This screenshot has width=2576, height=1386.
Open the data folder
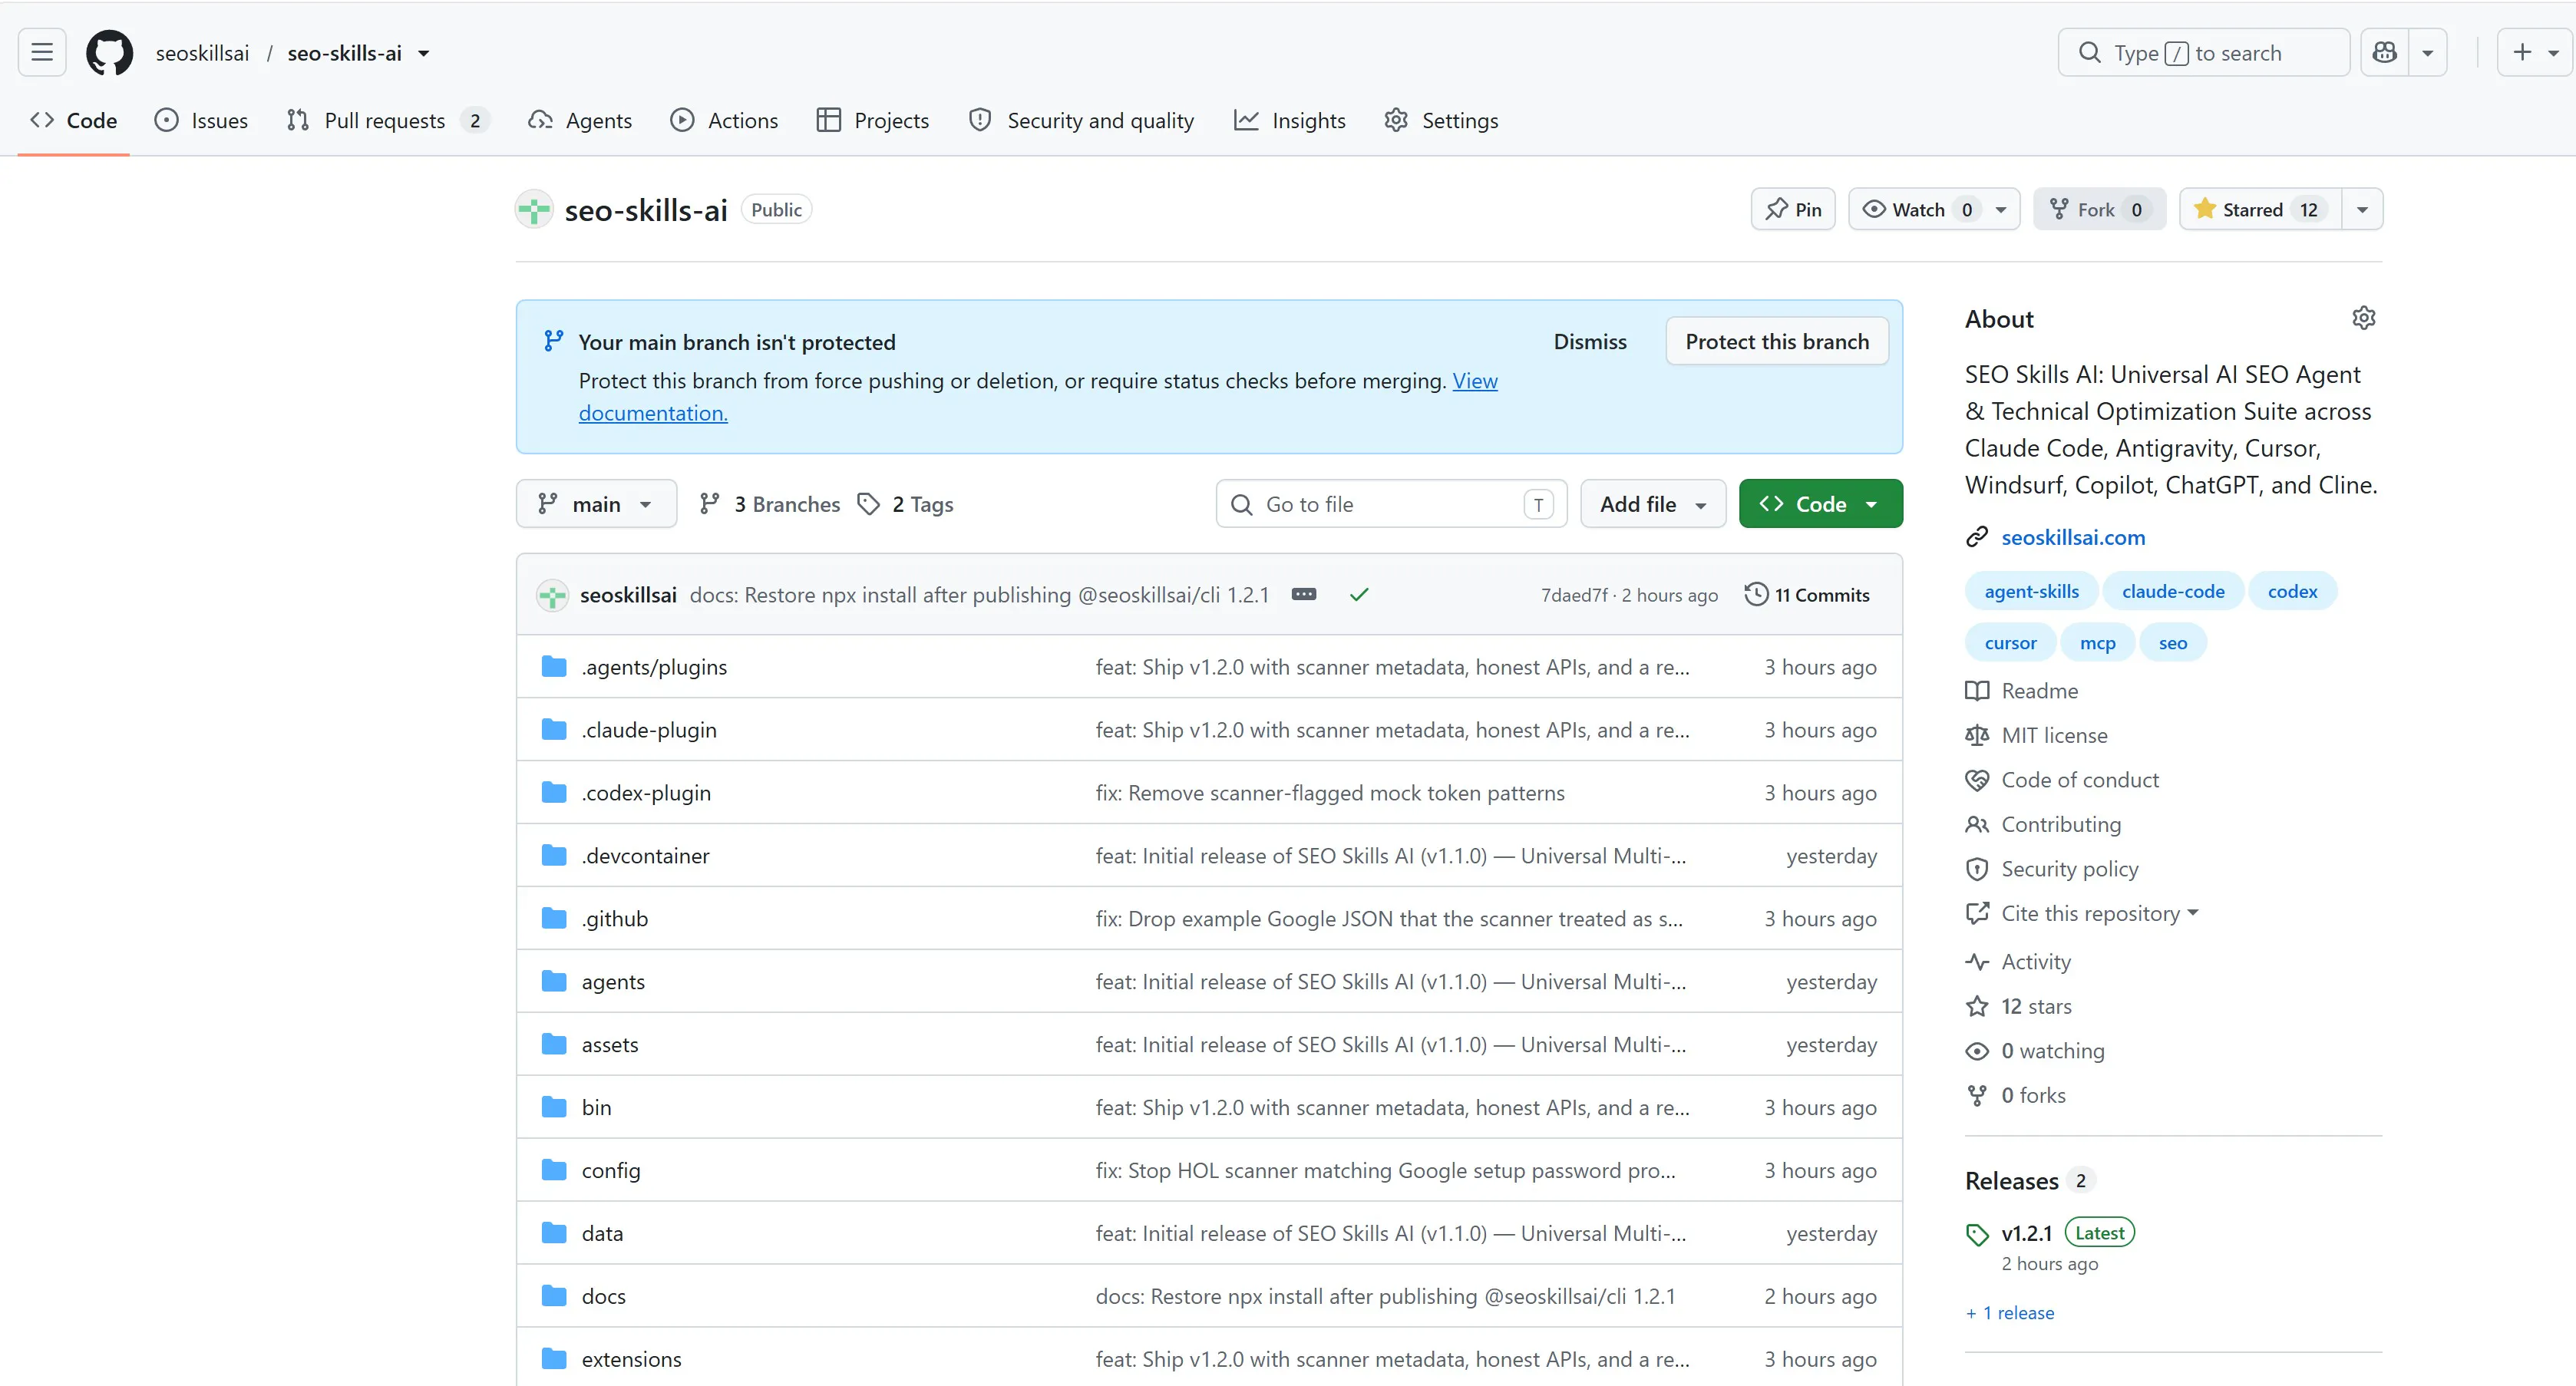(602, 1234)
